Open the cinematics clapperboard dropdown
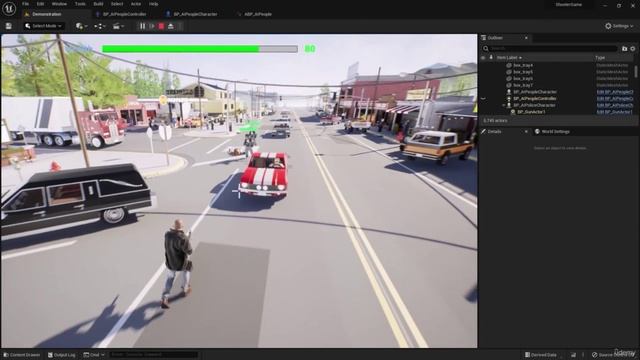The height and width of the screenshot is (360, 640). [x=118, y=26]
